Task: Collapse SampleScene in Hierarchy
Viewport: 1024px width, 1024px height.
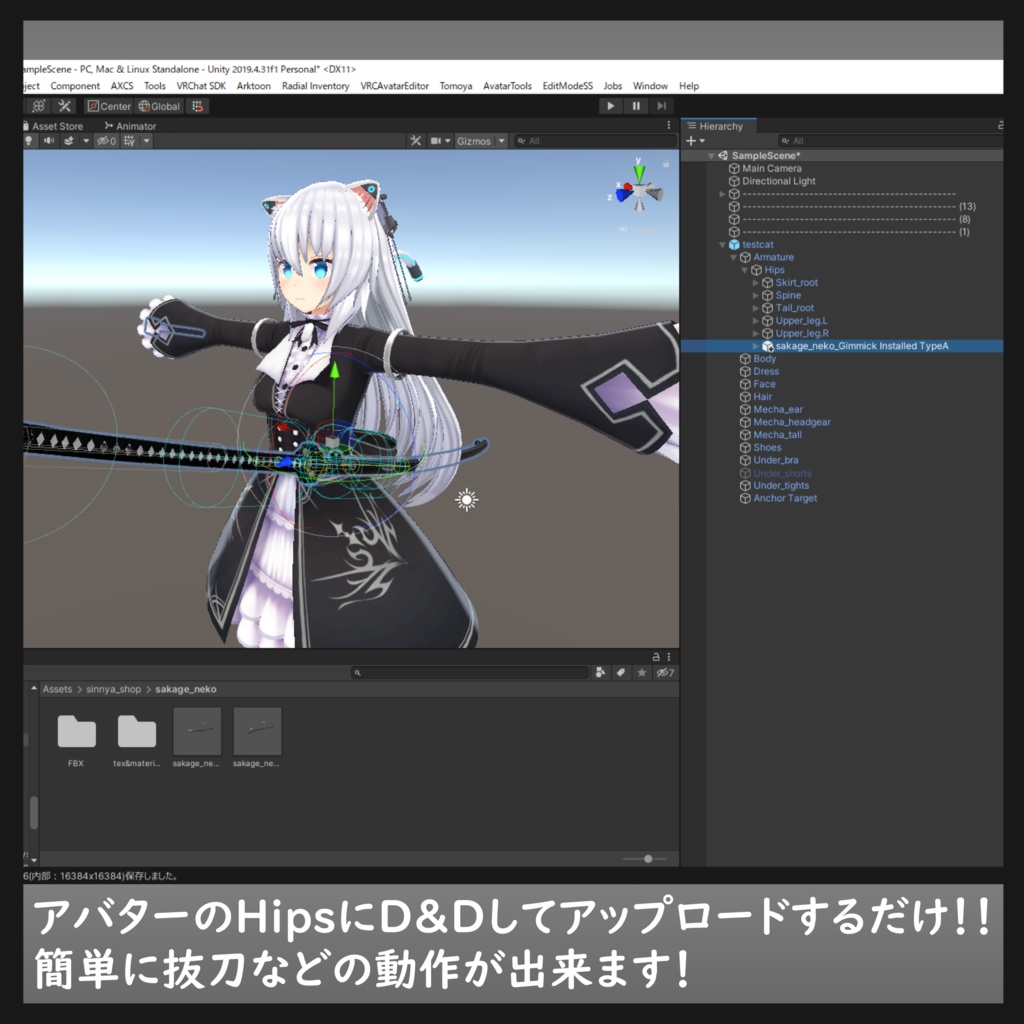Action: point(711,155)
